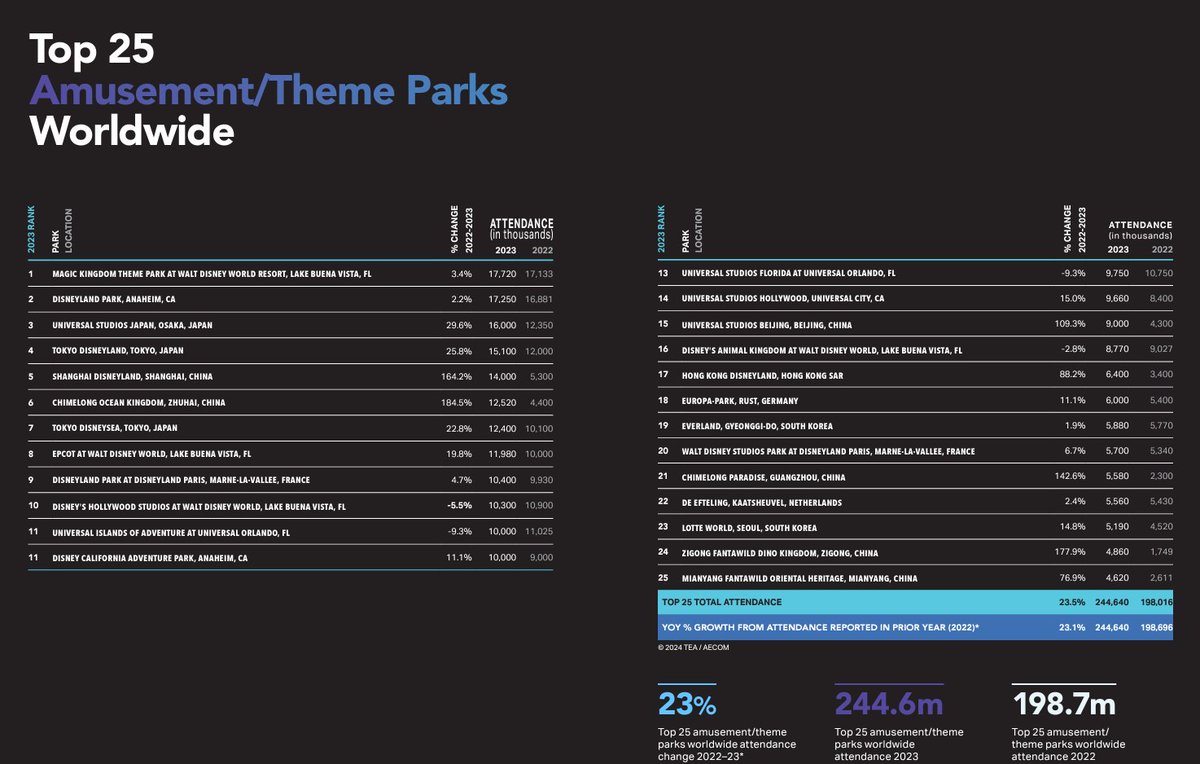Viewport: 1200px width, 764px height.
Task: Click YOY growth value '23.1%'
Action: [1074, 628]
